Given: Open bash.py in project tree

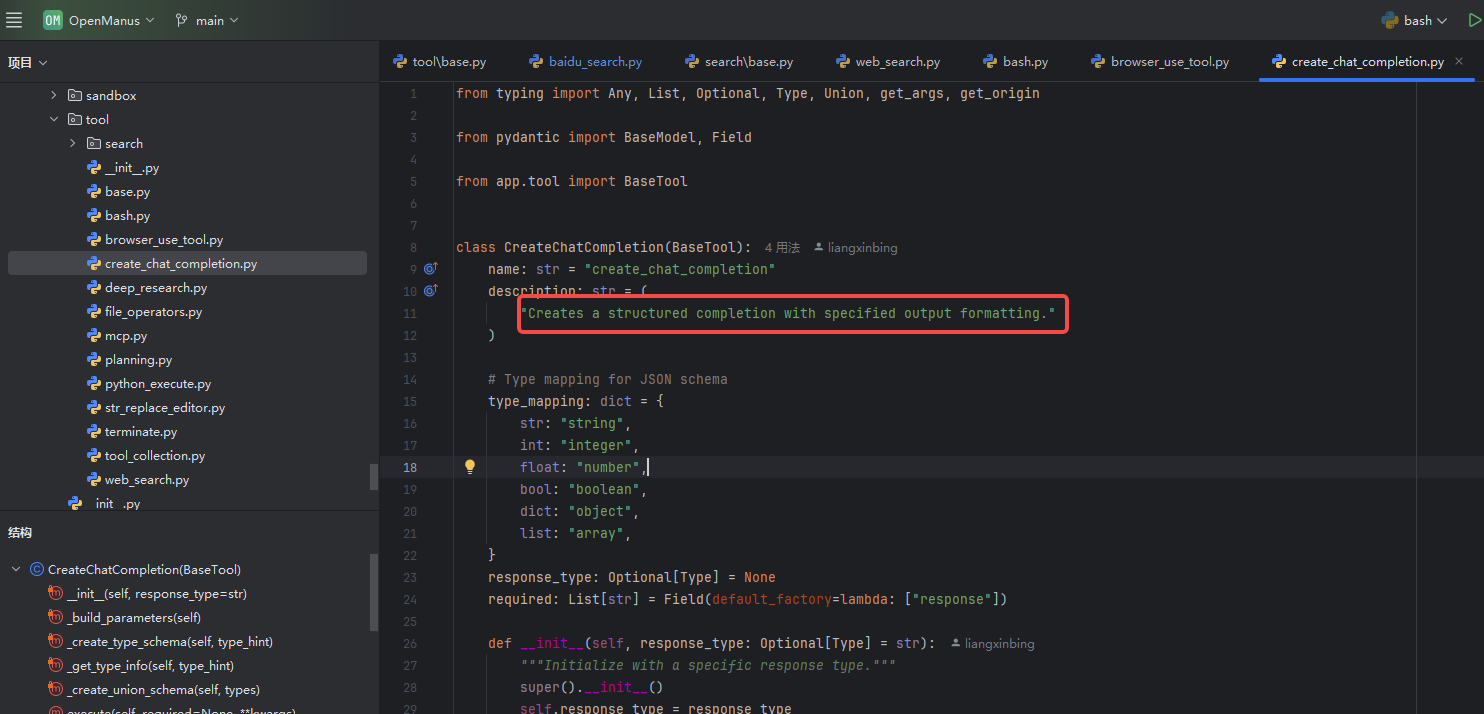Looking at the screenshot, I should [x=127, y=216].
